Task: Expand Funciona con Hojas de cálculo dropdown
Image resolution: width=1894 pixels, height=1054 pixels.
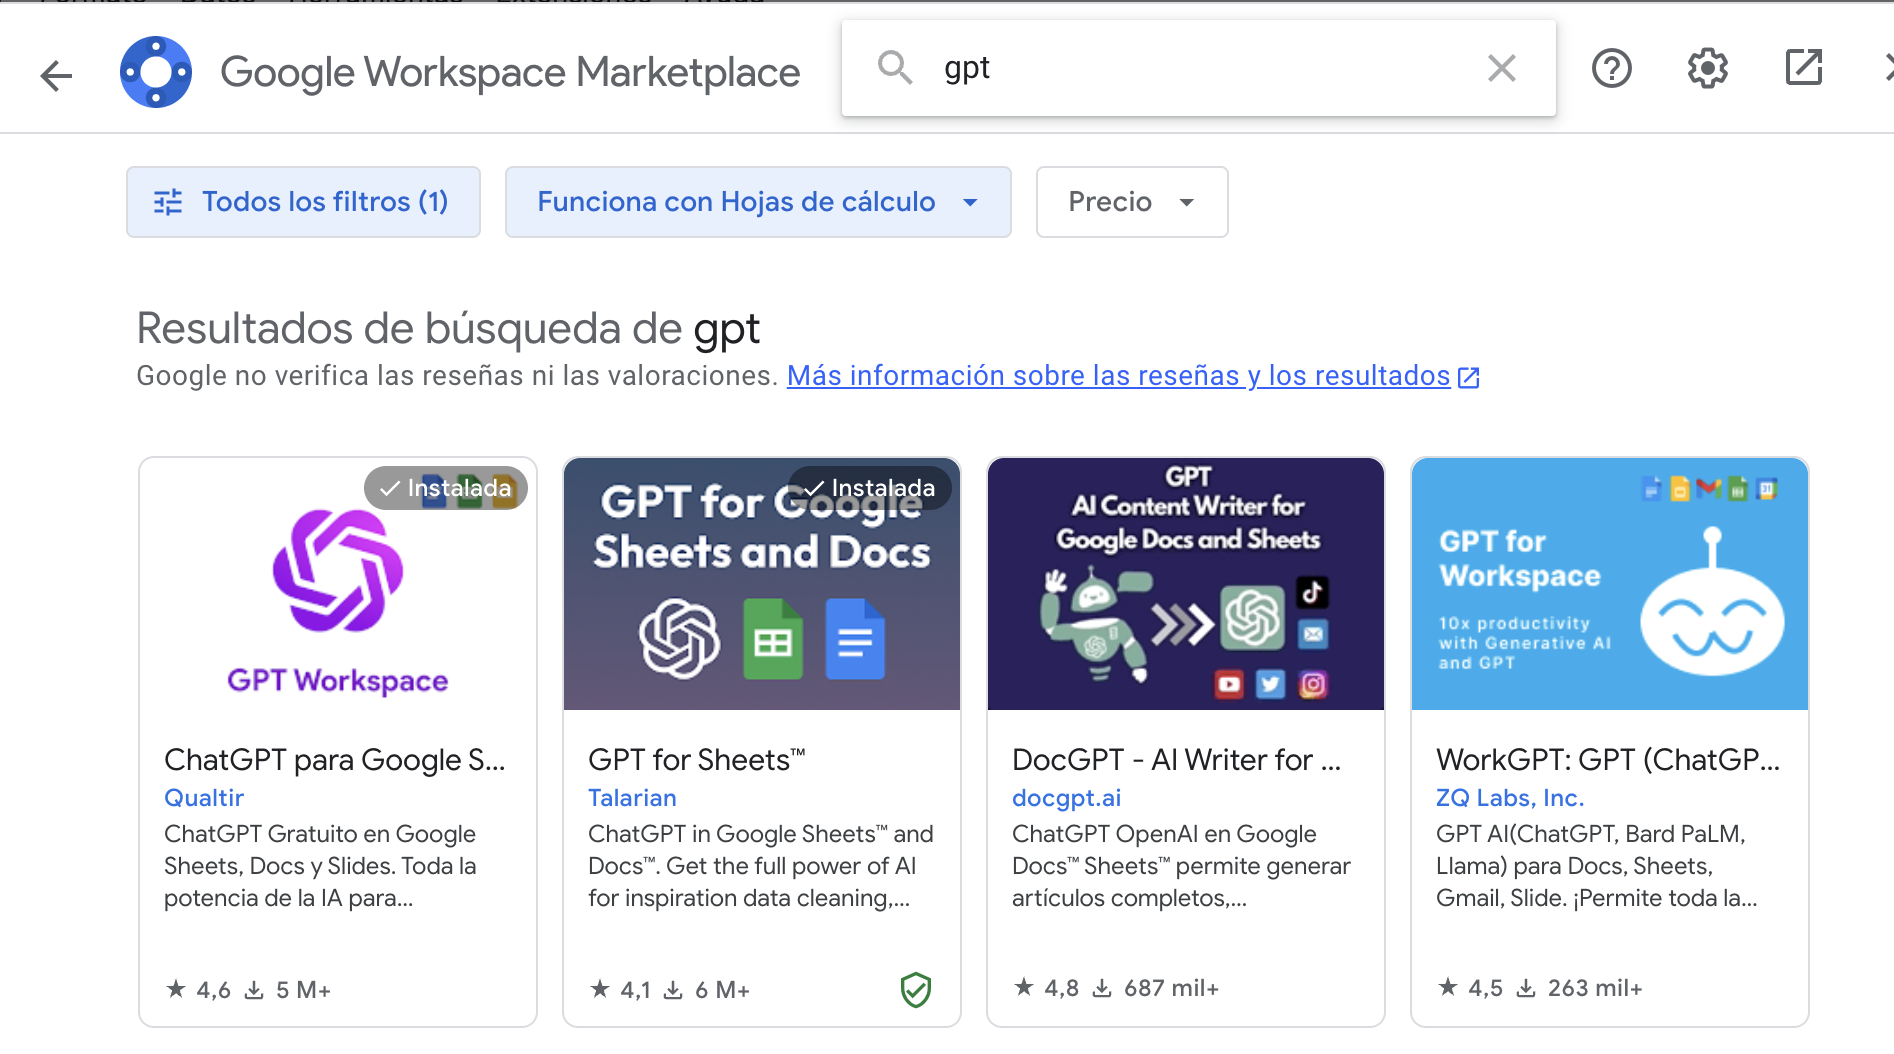Action: point(757,202)
